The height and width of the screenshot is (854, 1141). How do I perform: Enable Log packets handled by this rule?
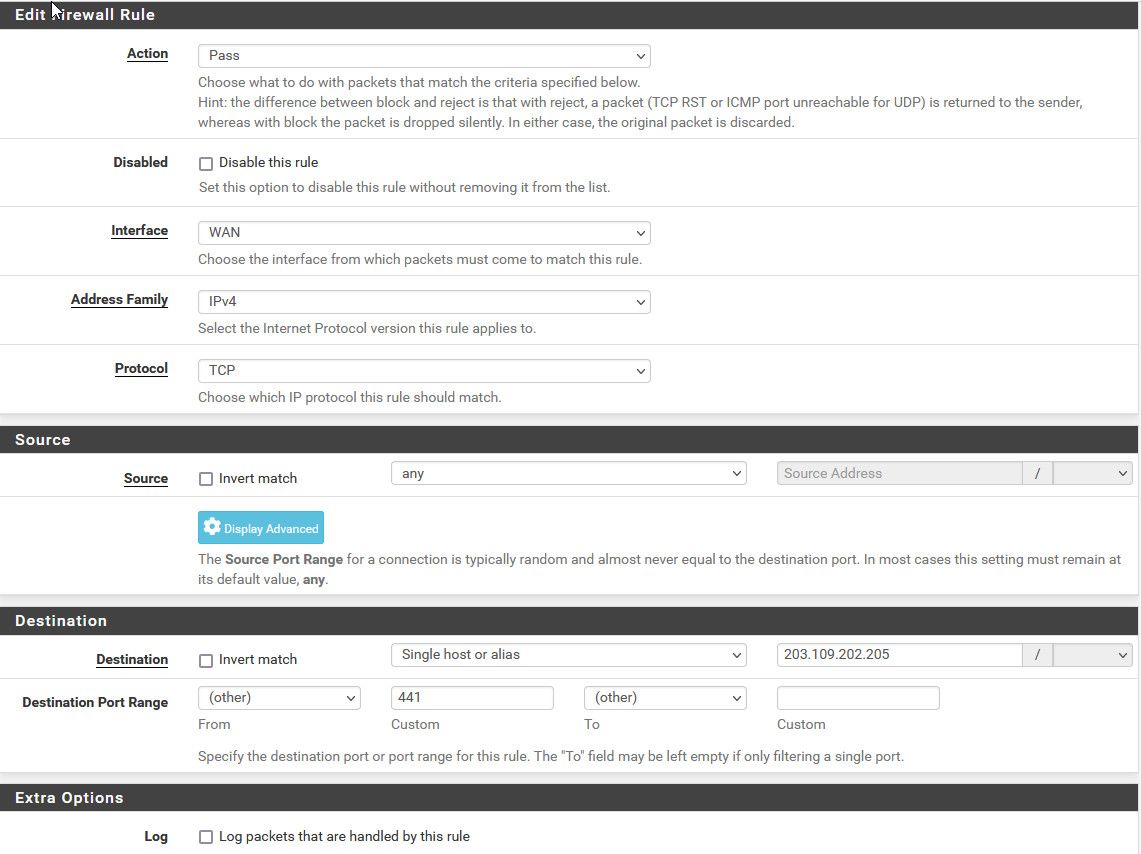pos(206,837)
